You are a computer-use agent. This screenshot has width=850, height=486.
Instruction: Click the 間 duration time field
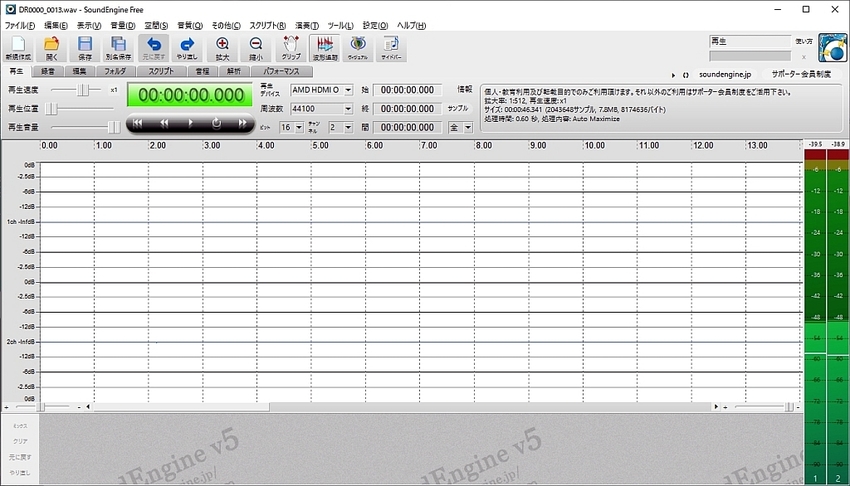click(x=407, y=127)
